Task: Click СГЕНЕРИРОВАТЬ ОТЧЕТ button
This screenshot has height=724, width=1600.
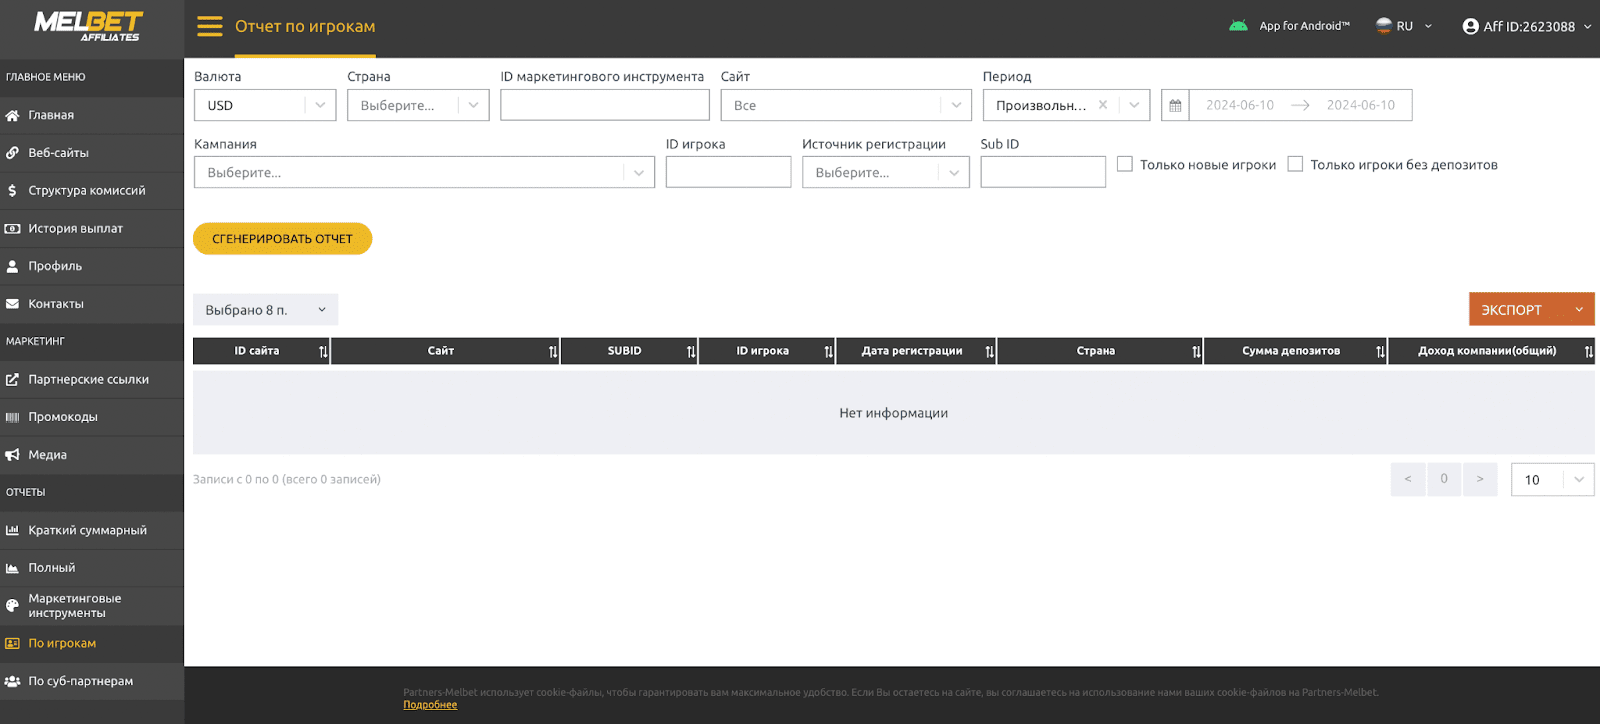Action: (282, 239)
